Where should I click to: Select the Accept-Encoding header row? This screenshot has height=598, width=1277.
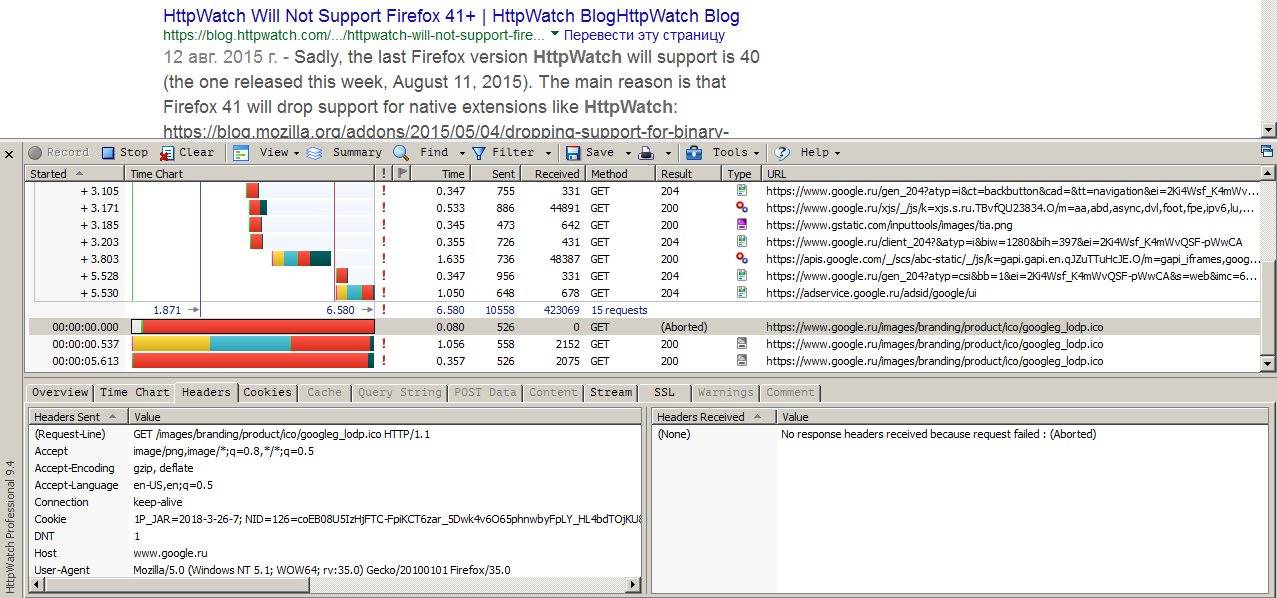(335, 468)
